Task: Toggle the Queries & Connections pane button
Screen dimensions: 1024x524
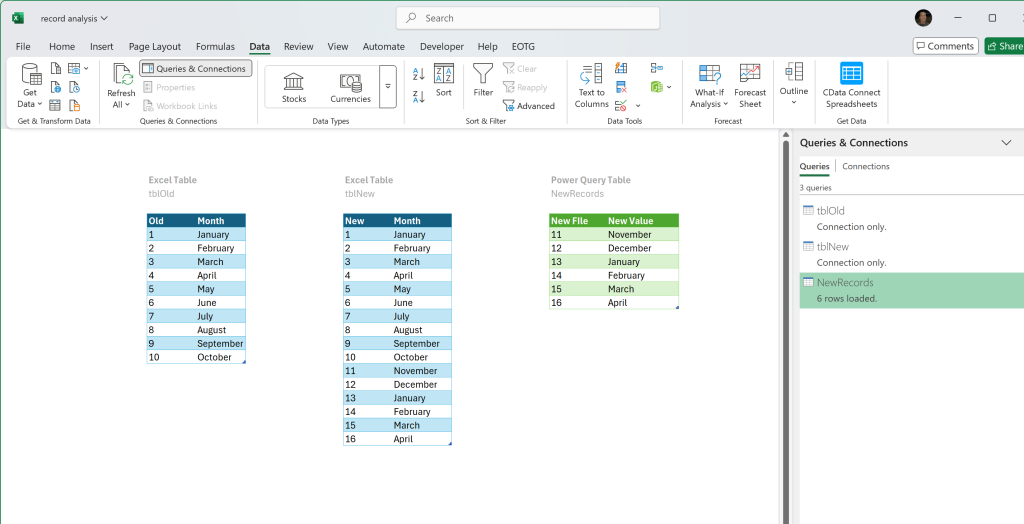Action: pyautogui.click(x=195, y=69)
